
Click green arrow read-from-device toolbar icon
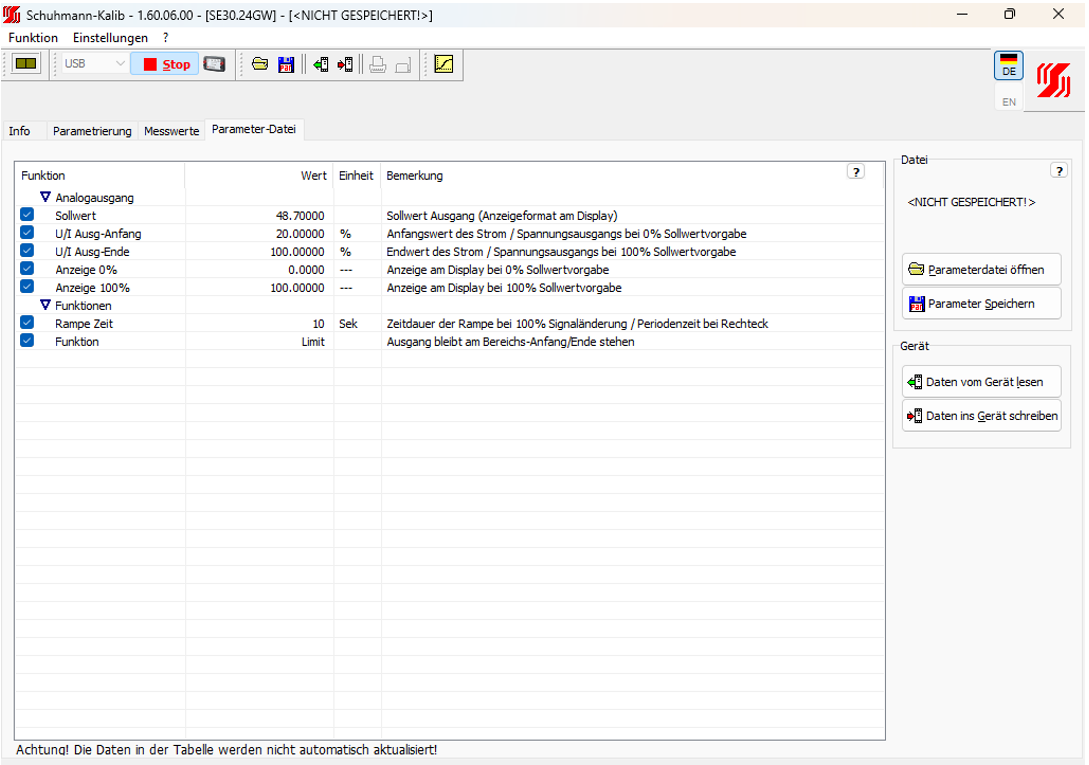(x=320, y=65)
